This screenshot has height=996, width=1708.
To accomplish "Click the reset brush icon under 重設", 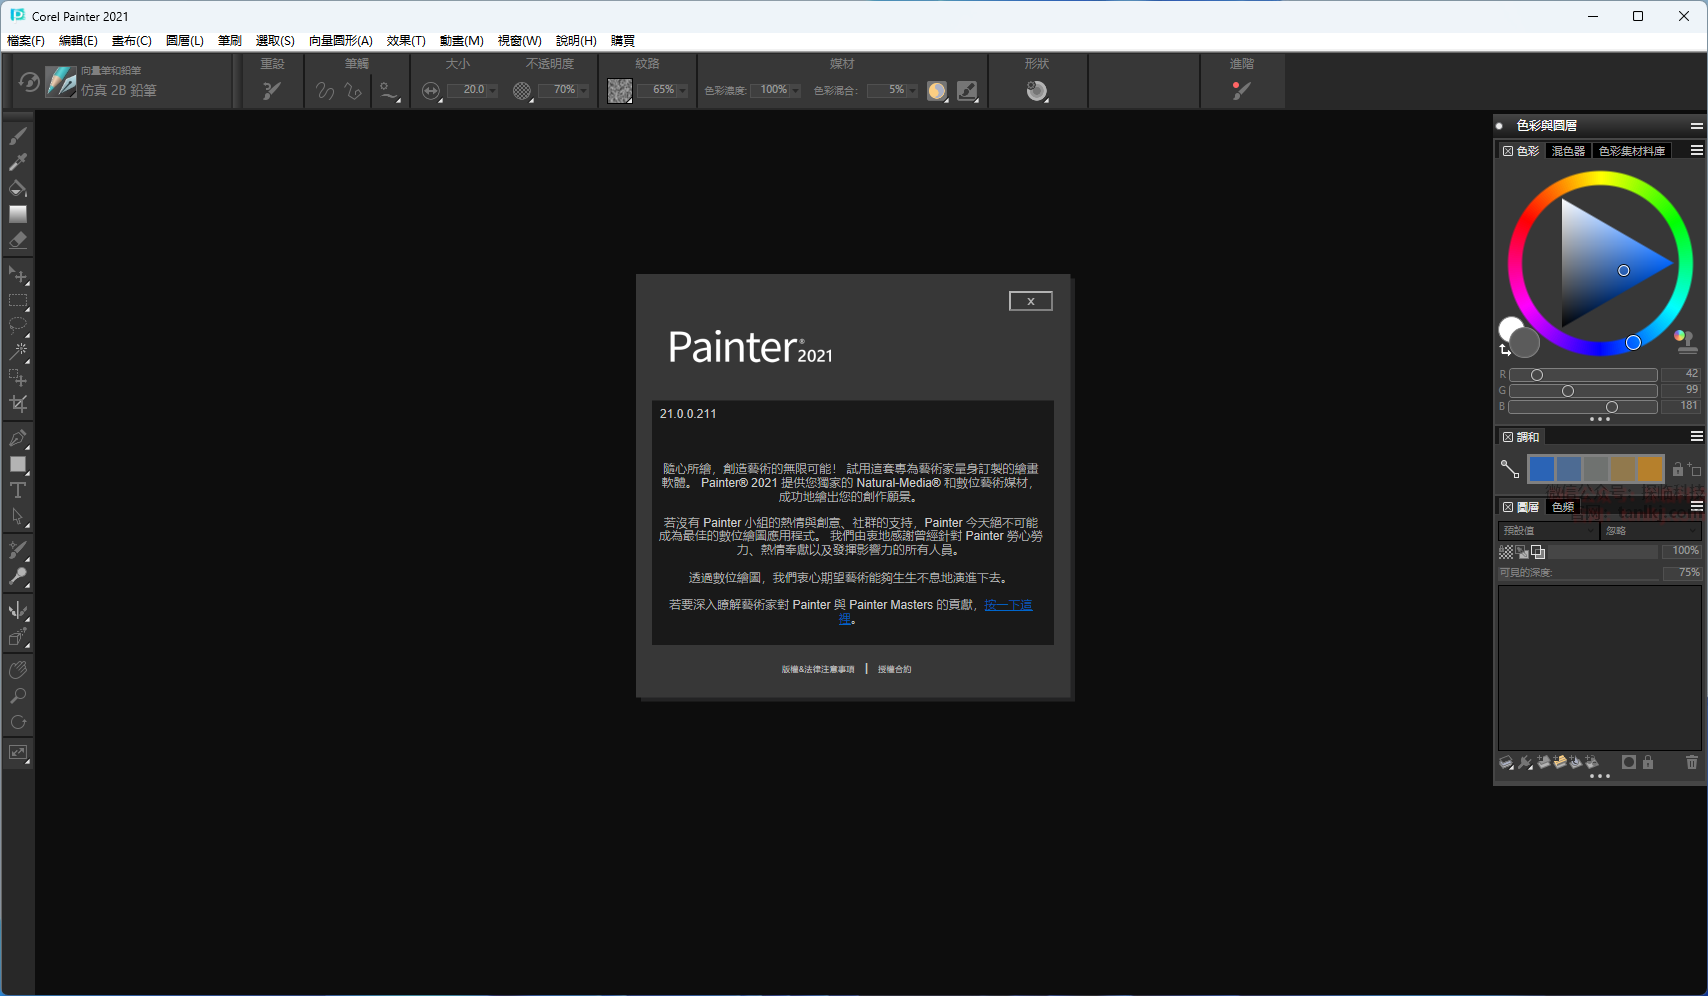I will pyautogui.click(x=272, y=91).
